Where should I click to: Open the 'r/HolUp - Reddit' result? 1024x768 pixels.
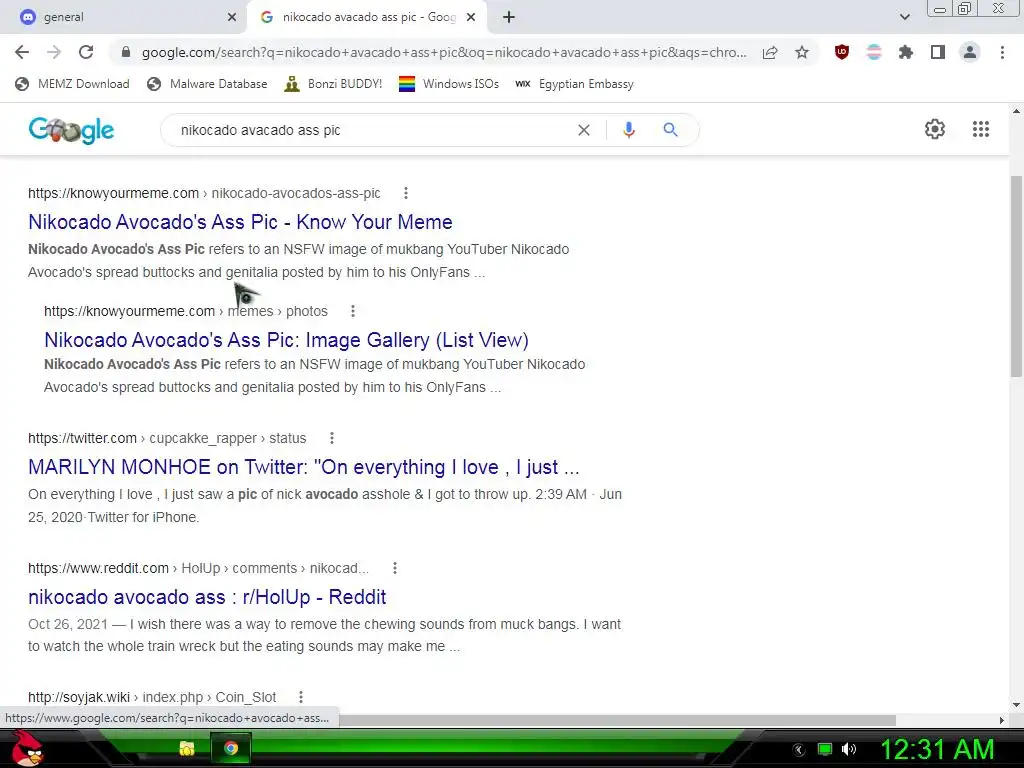(x=207, y=597)
